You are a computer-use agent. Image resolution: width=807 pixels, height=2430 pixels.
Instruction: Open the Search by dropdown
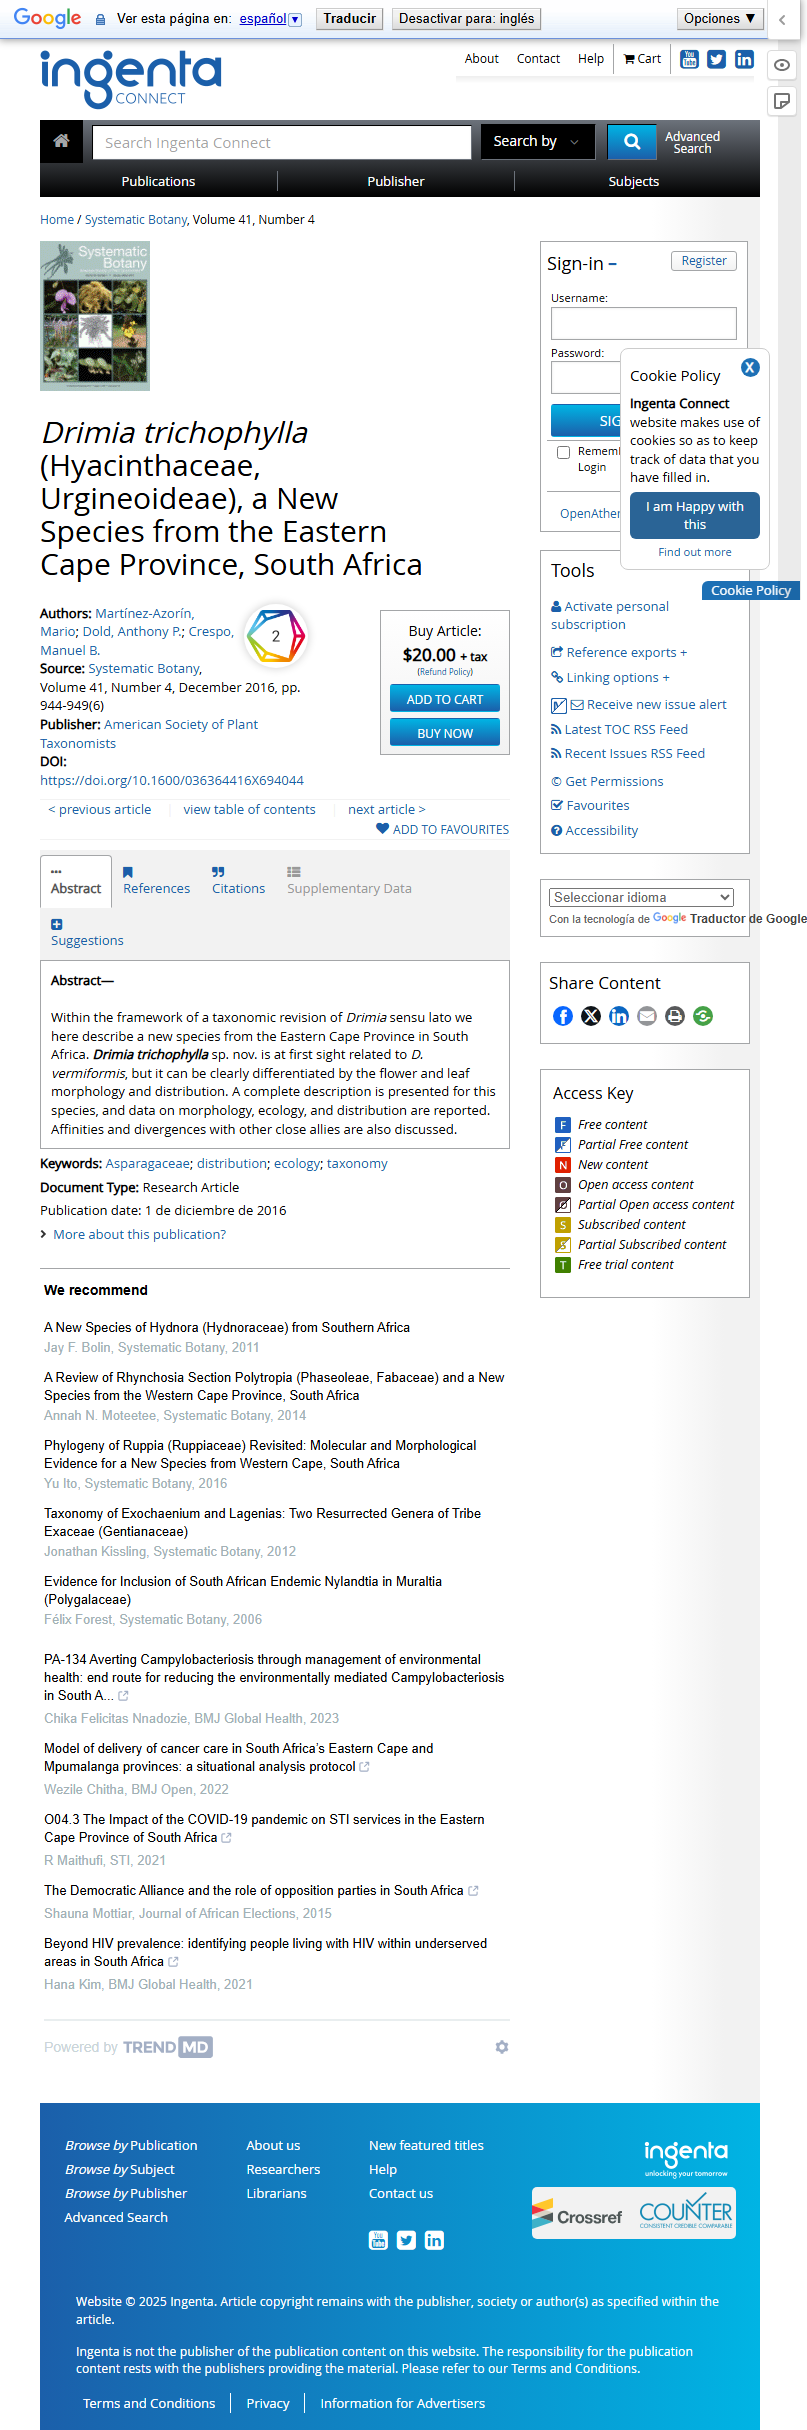coord(537,142)
